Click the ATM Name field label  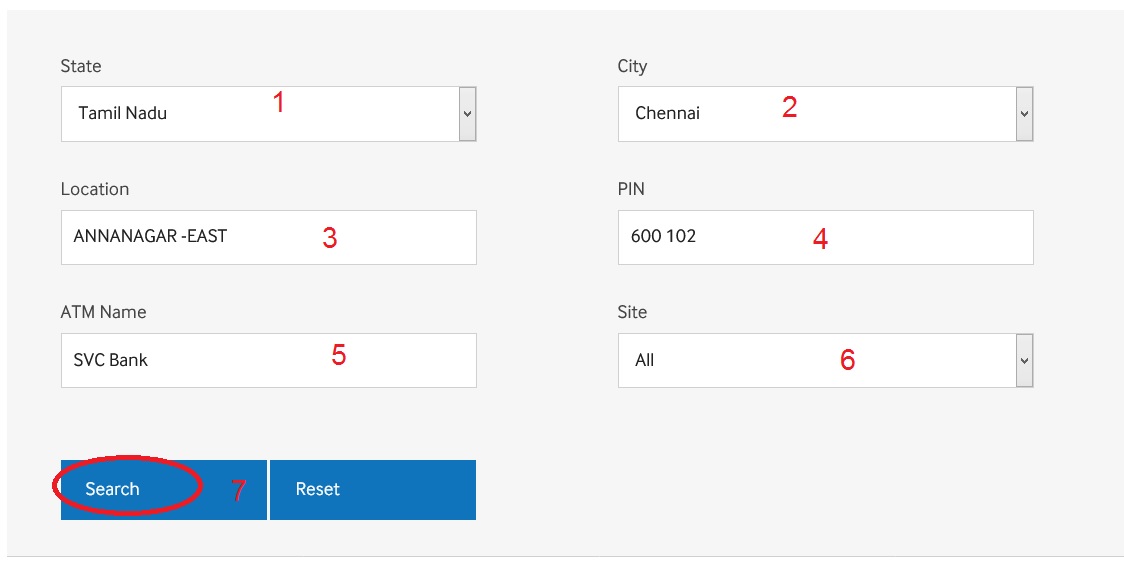tap(103, 312)
